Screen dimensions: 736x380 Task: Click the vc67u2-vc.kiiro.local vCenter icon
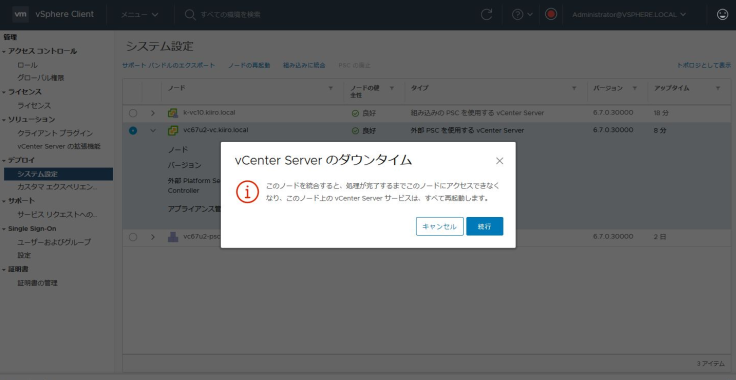pyautogui.click(x=173, y=130)
